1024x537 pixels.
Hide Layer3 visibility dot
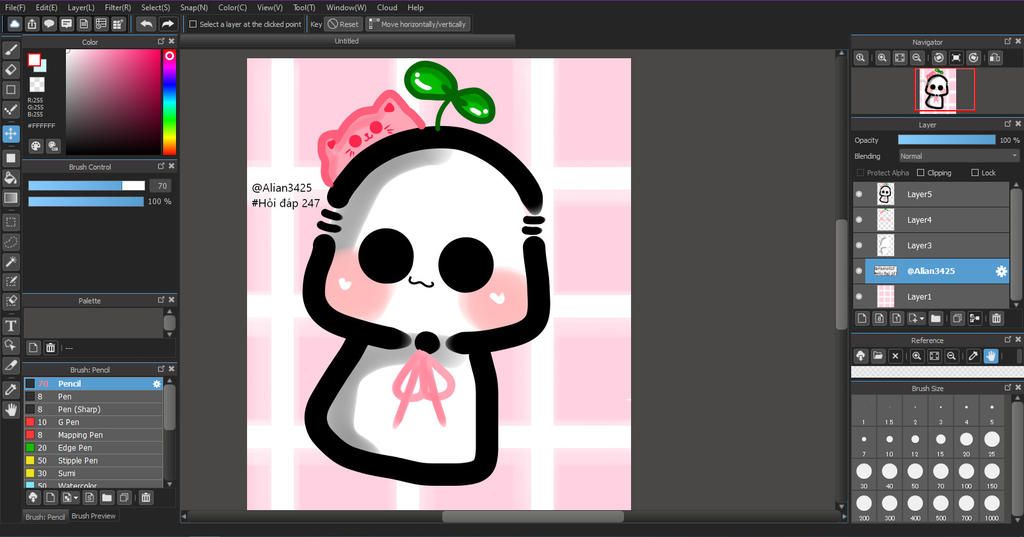pos(859,245)
